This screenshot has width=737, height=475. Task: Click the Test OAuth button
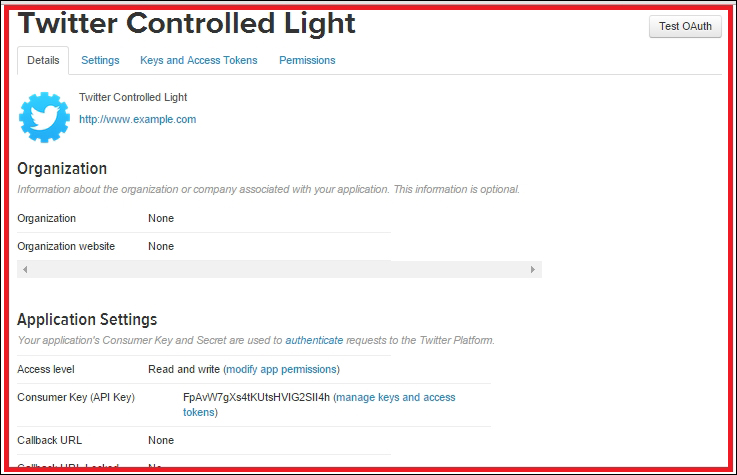pos(685,26)
